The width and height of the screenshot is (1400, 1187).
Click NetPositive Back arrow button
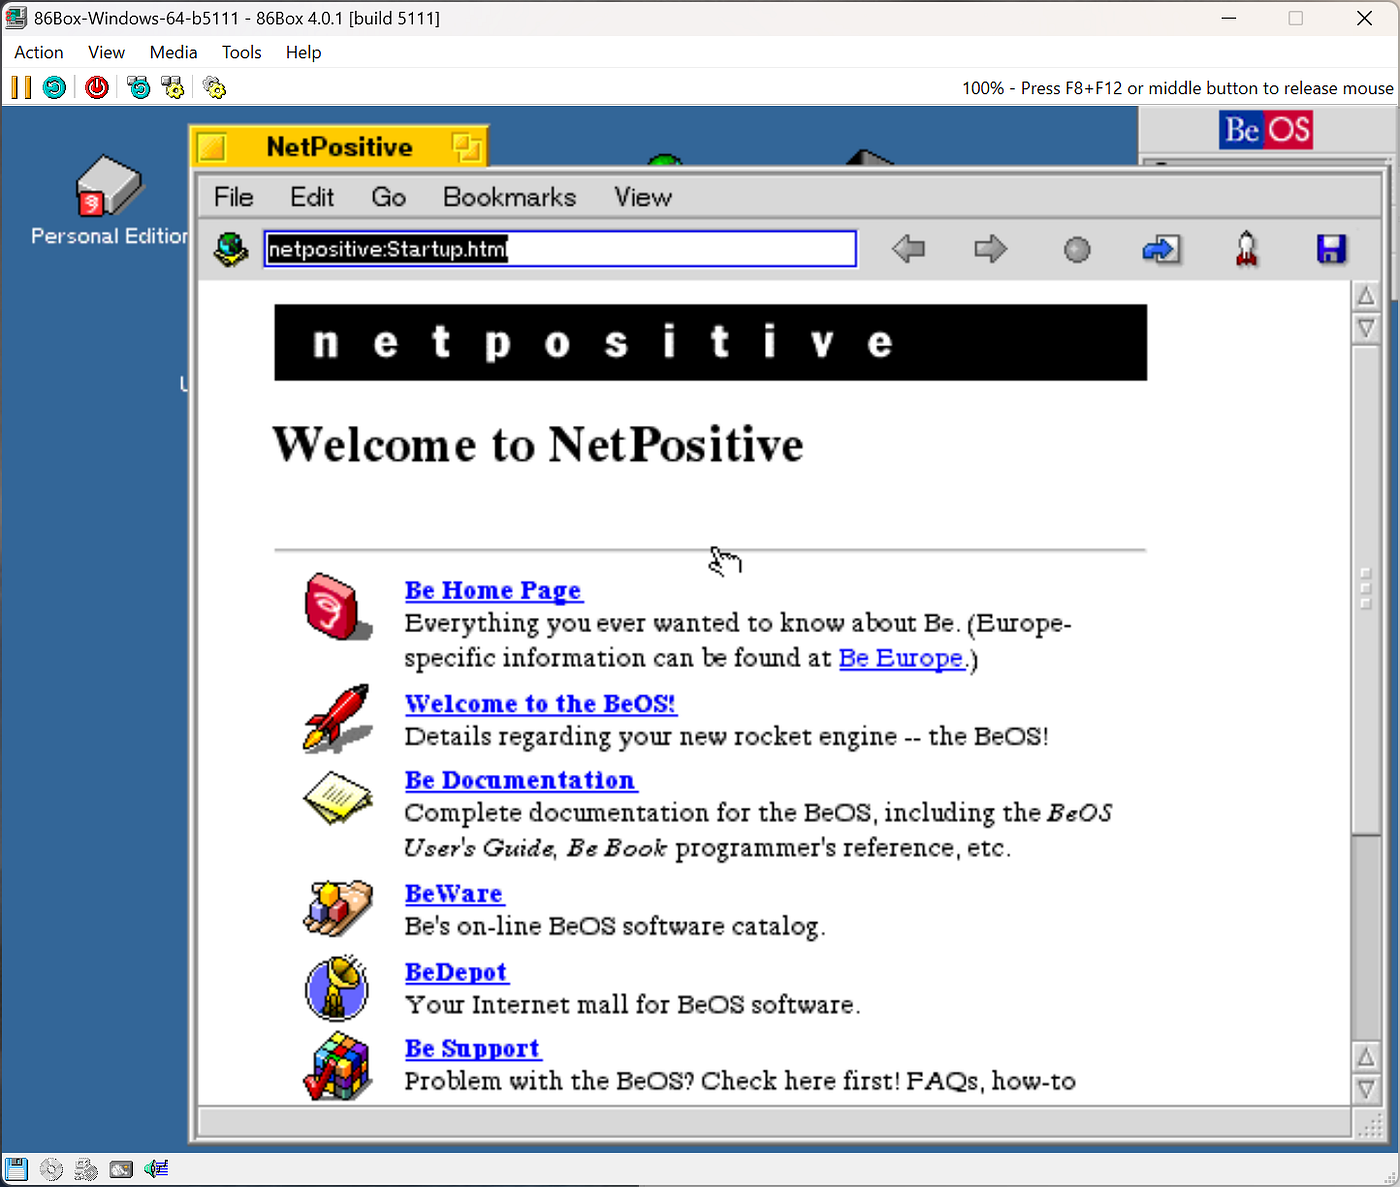coord(908,249)
